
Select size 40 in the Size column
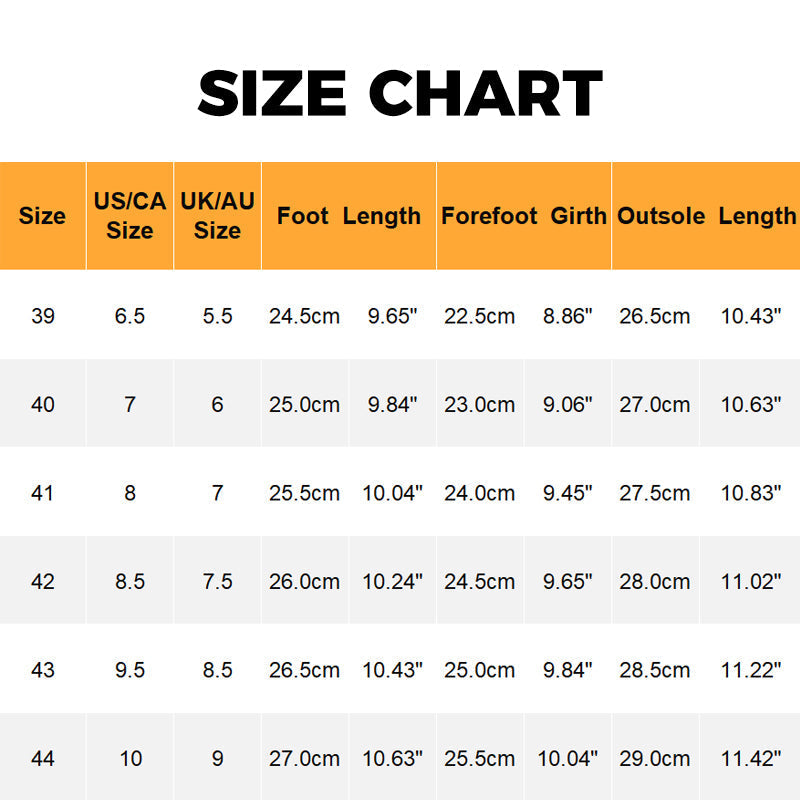click(x=43, y=405)
